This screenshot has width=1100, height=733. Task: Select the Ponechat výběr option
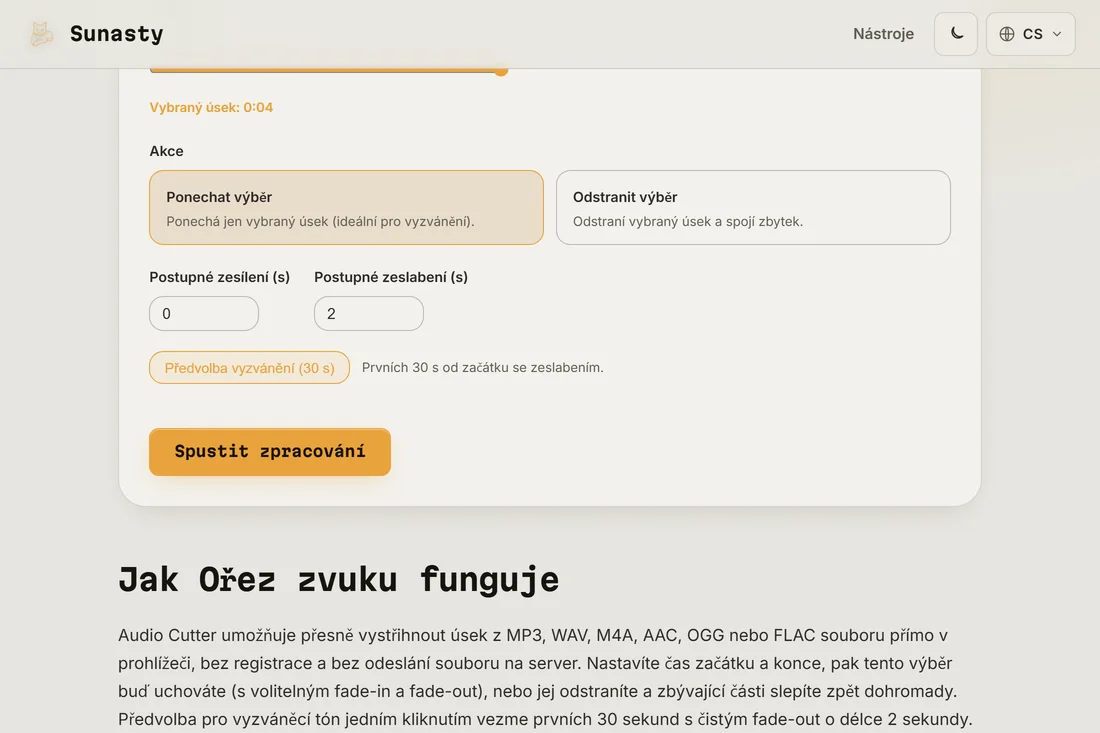click(347, 208)
